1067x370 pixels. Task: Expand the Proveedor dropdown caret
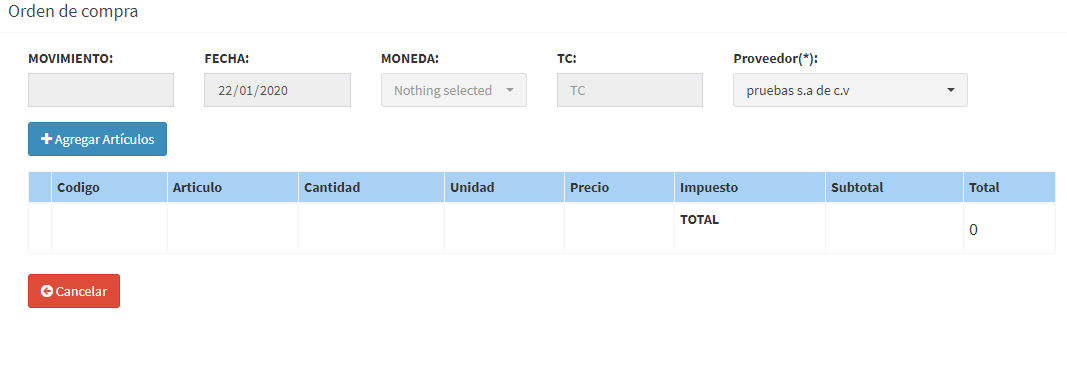pyautogui.click(x=951, y=90)
